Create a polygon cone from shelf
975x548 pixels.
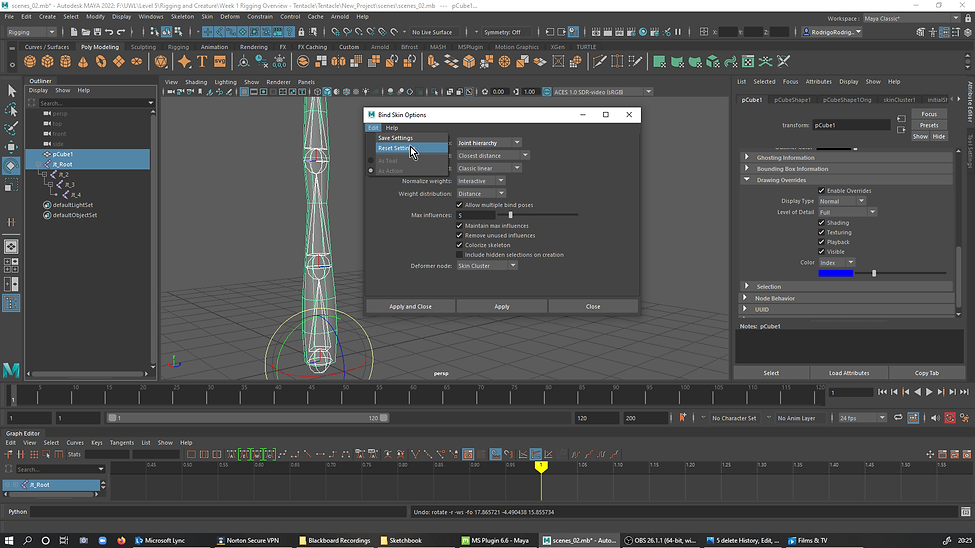(83, 62)
